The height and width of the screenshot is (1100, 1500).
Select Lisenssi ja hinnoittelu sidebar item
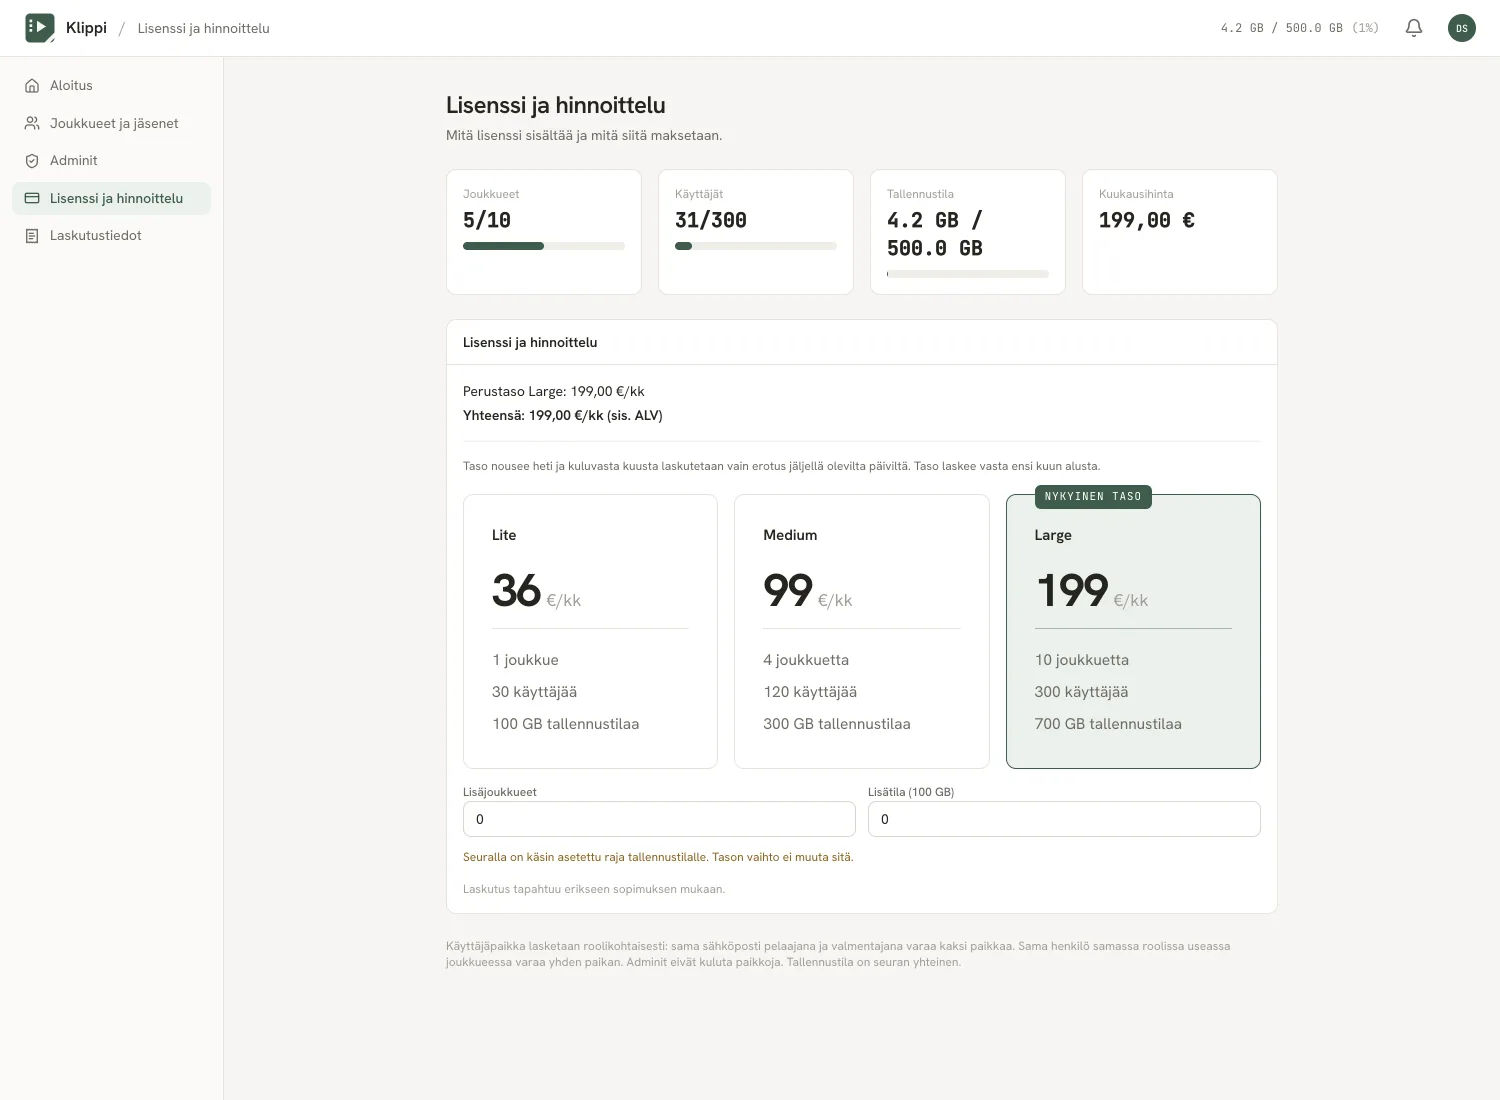111,199
